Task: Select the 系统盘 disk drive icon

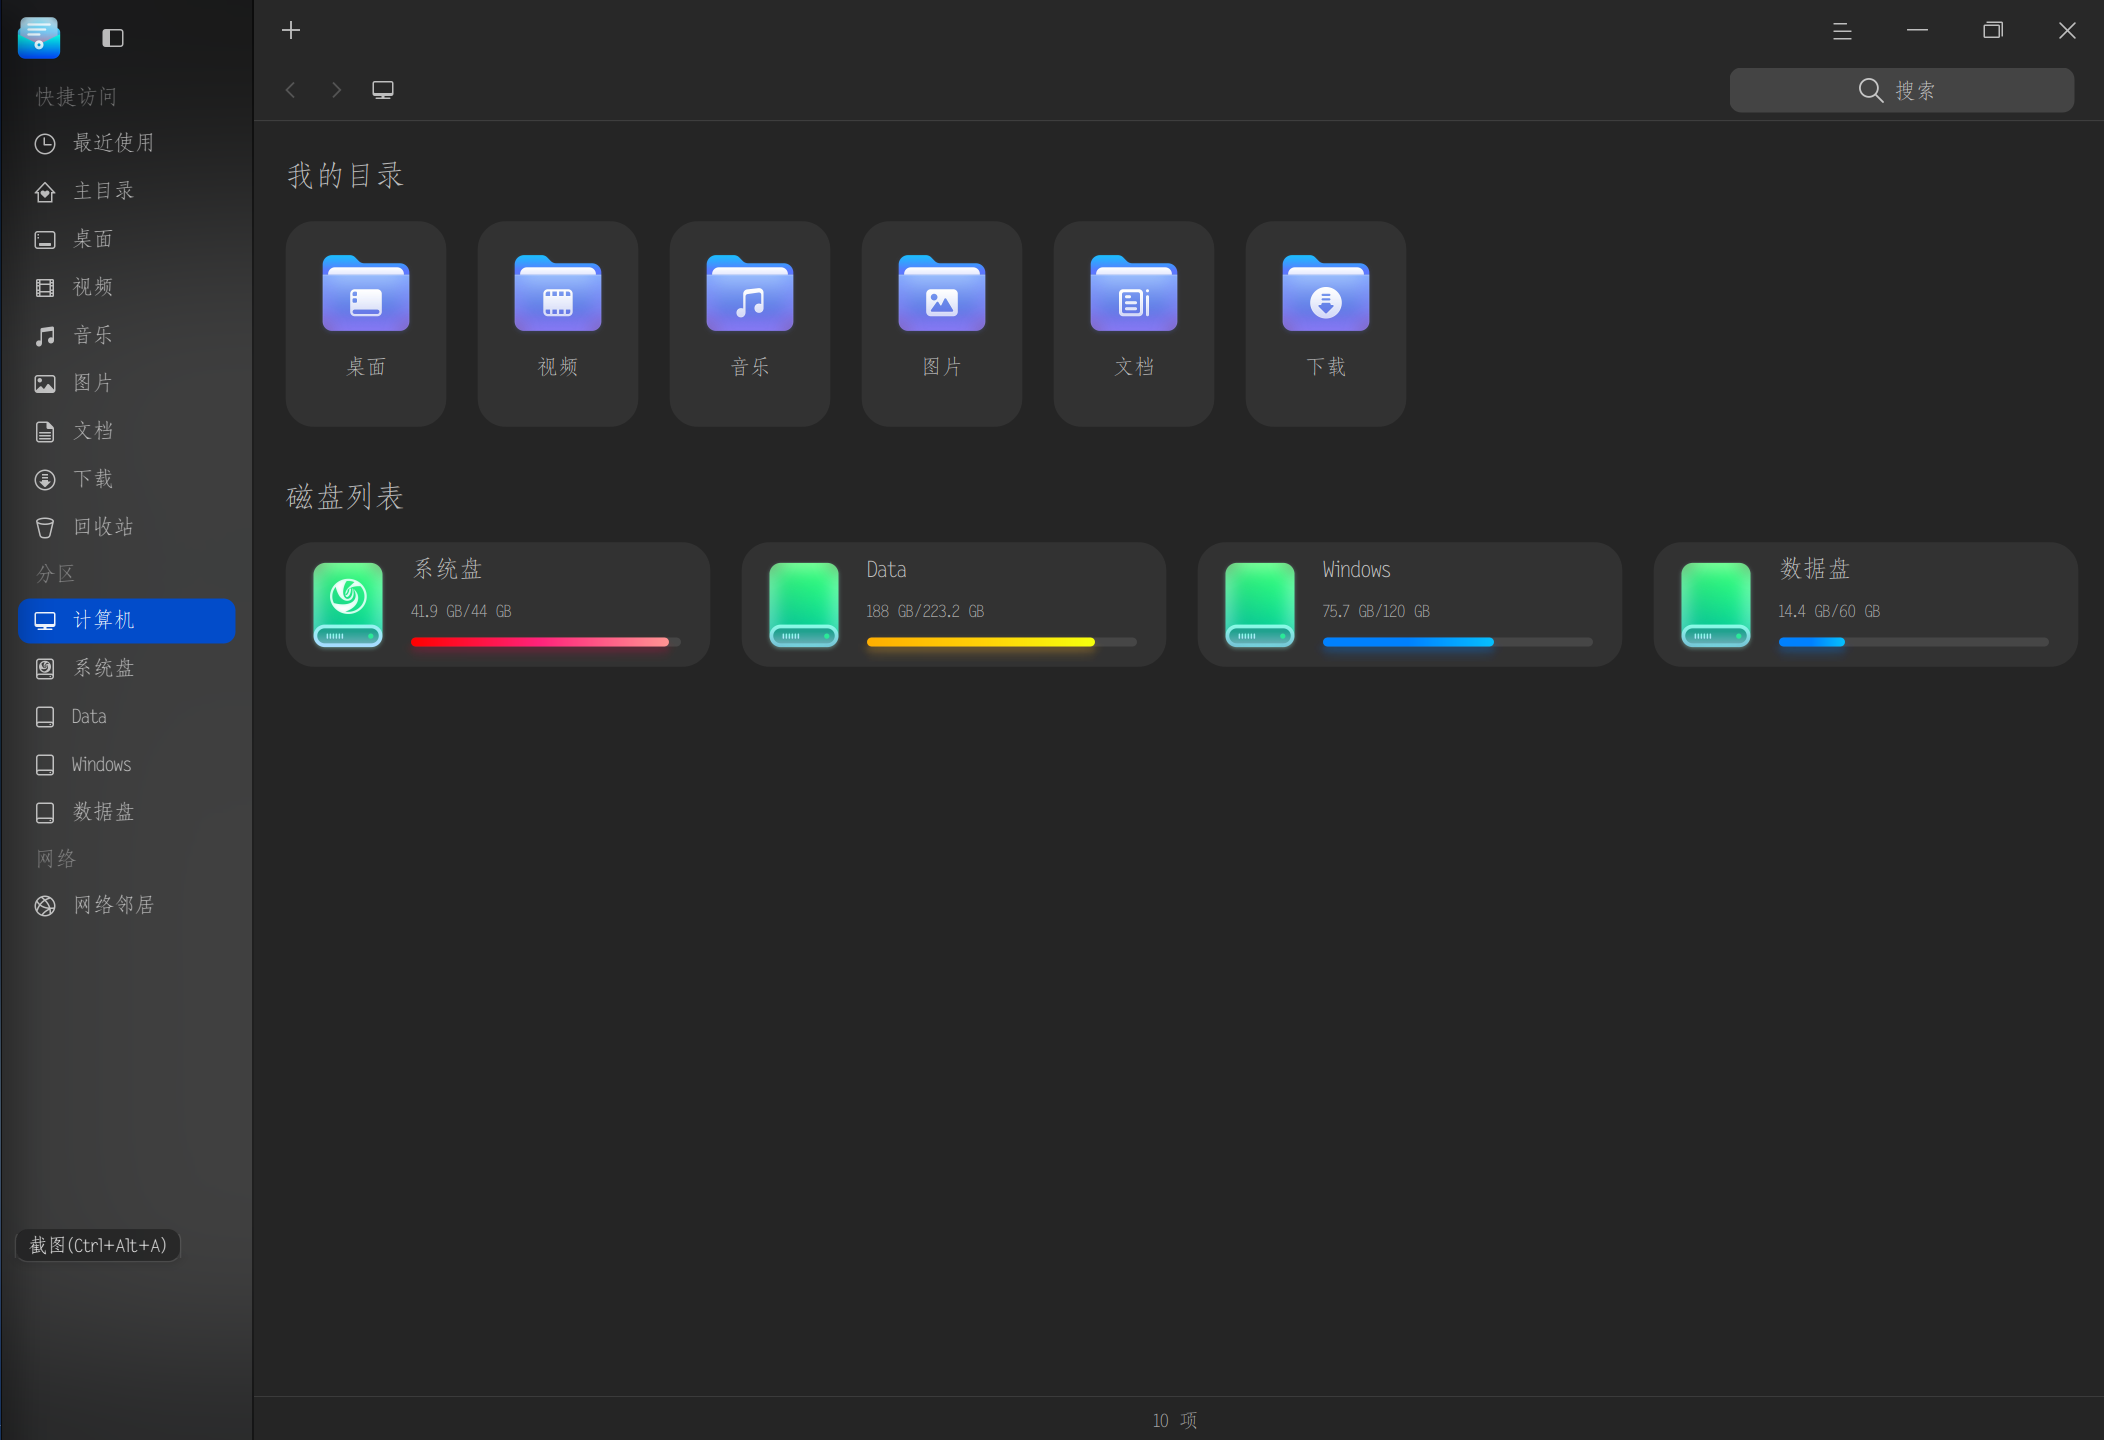Action: [x=348, y=604]
